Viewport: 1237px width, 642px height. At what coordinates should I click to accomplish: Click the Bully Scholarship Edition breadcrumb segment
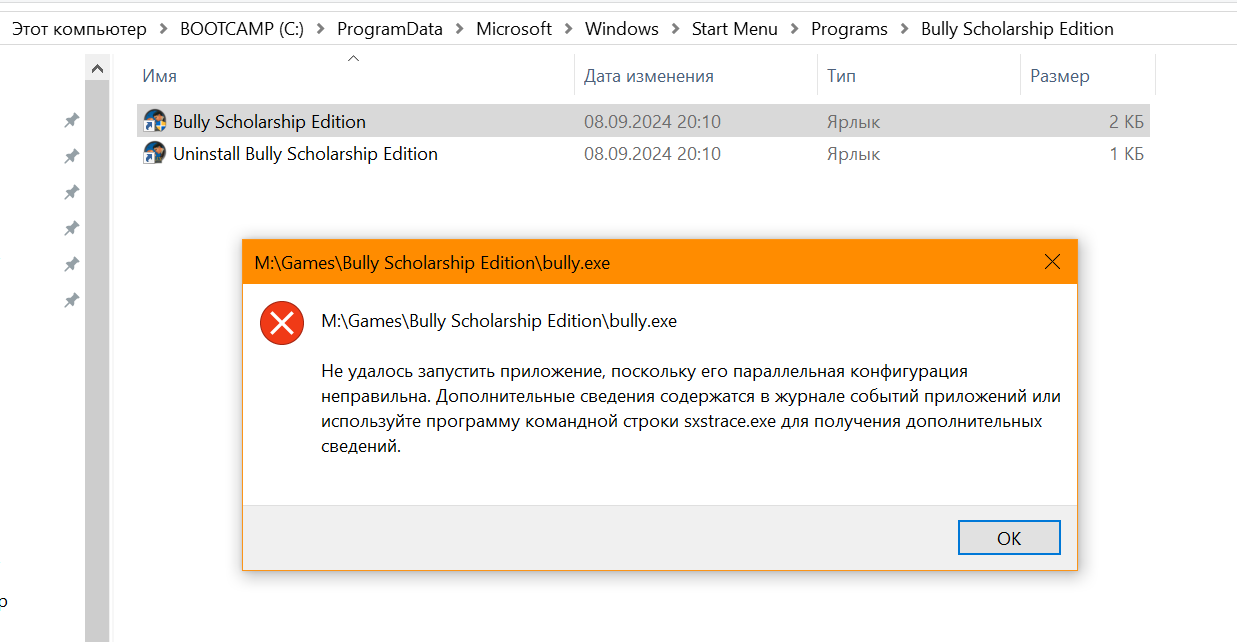(1017, 29)
